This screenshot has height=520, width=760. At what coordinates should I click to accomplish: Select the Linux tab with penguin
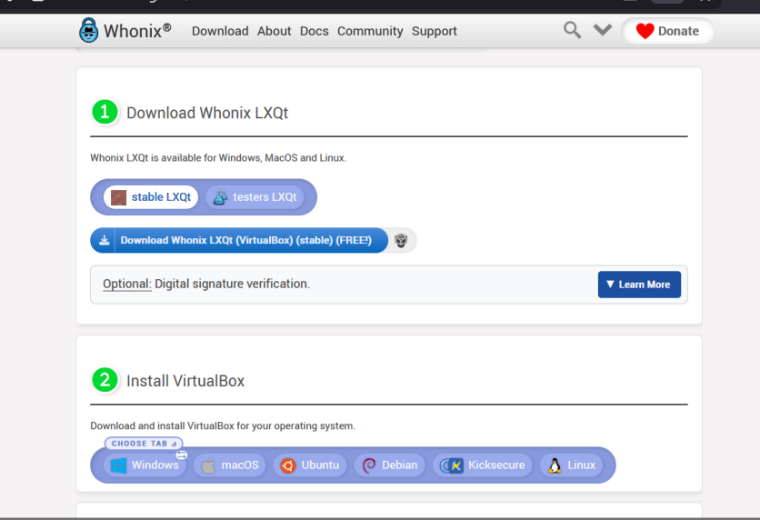[x=571, y=465]
